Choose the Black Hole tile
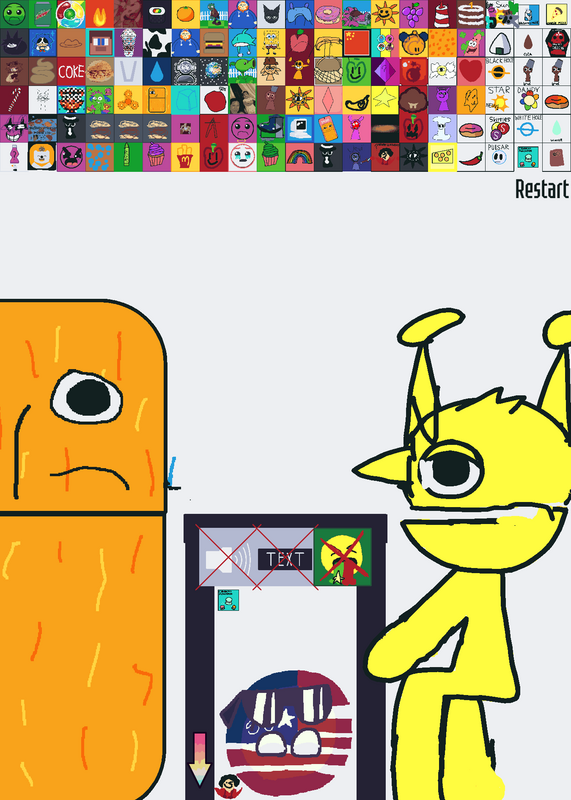The width and height of the screenshot is (571, 800). 500,71
